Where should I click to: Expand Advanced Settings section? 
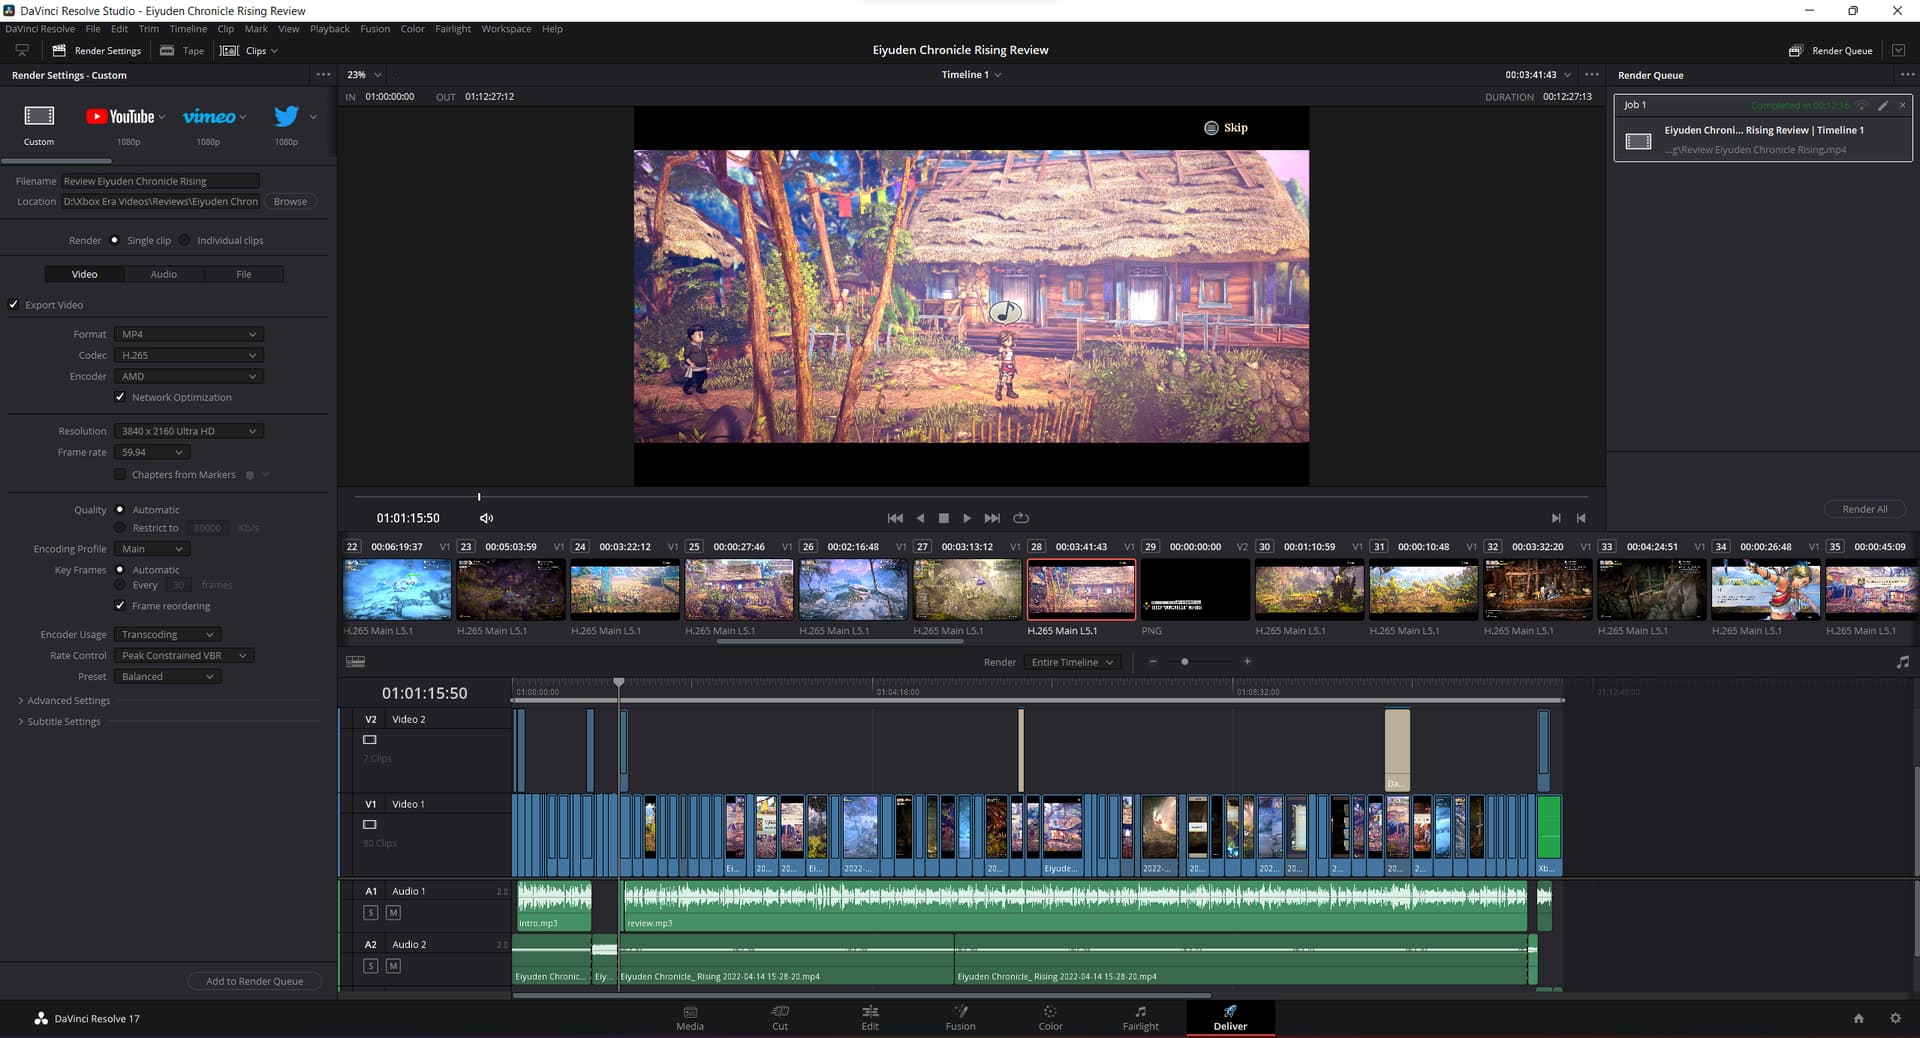coord(64,701)
